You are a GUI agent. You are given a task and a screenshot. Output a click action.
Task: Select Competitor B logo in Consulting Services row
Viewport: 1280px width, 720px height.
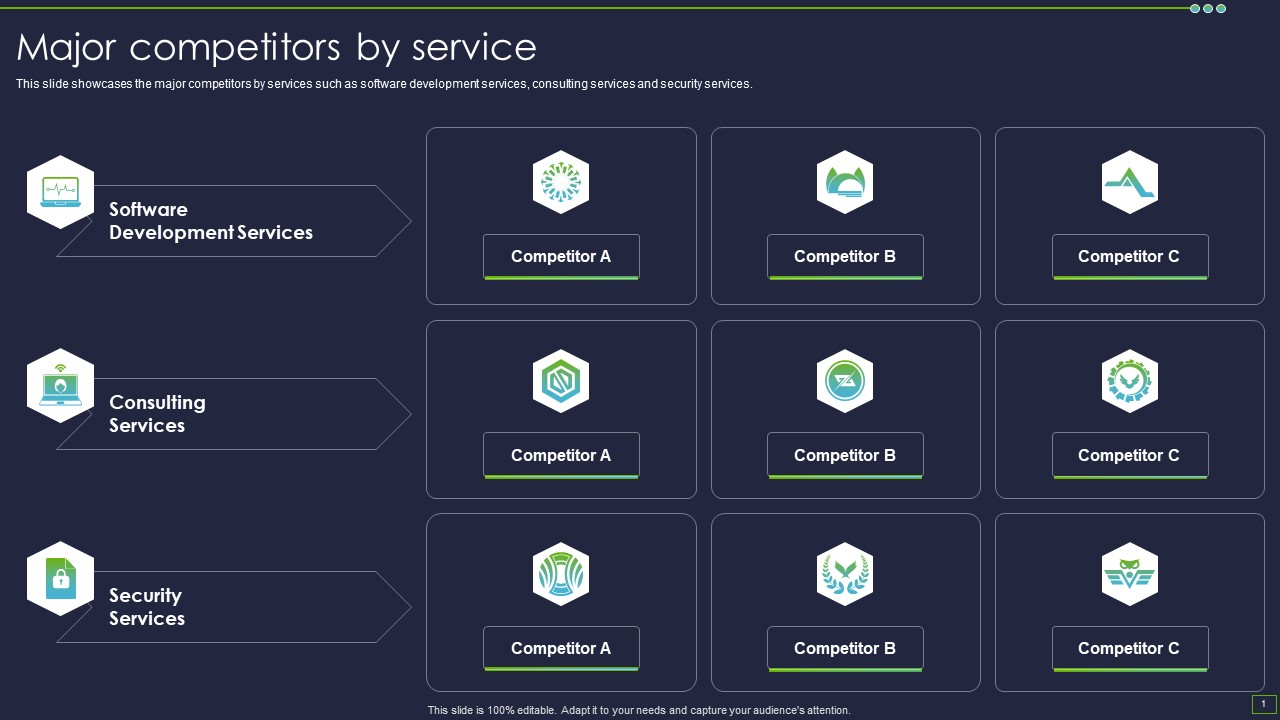845,381
